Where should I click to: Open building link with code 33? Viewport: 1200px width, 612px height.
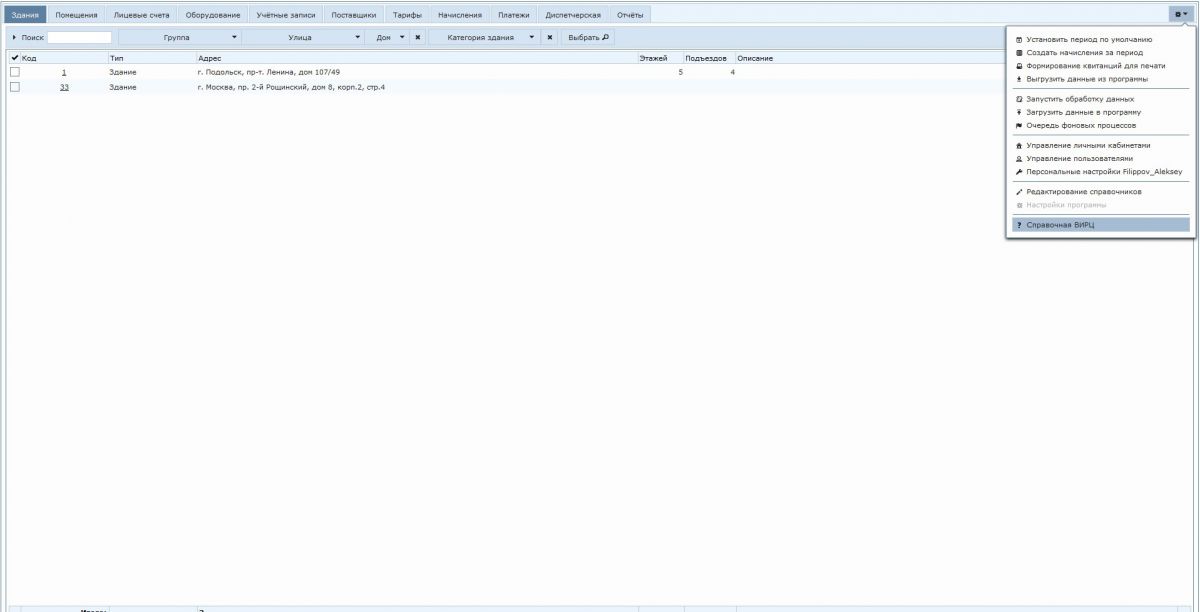coord(64,87)
